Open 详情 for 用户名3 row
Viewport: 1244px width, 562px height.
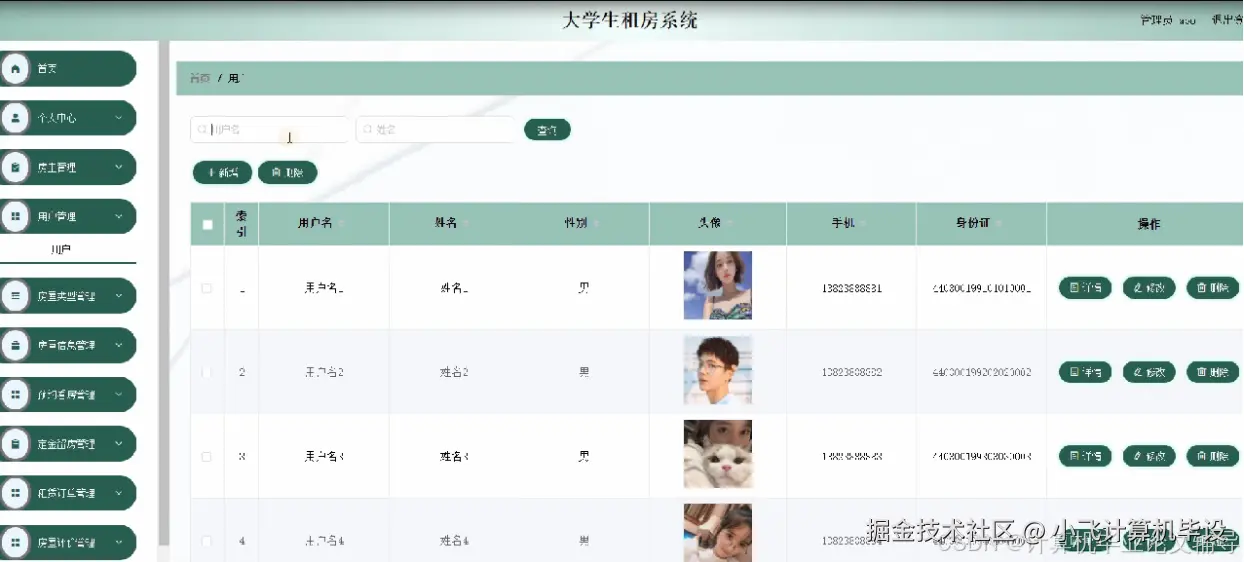pos(1085,456)
